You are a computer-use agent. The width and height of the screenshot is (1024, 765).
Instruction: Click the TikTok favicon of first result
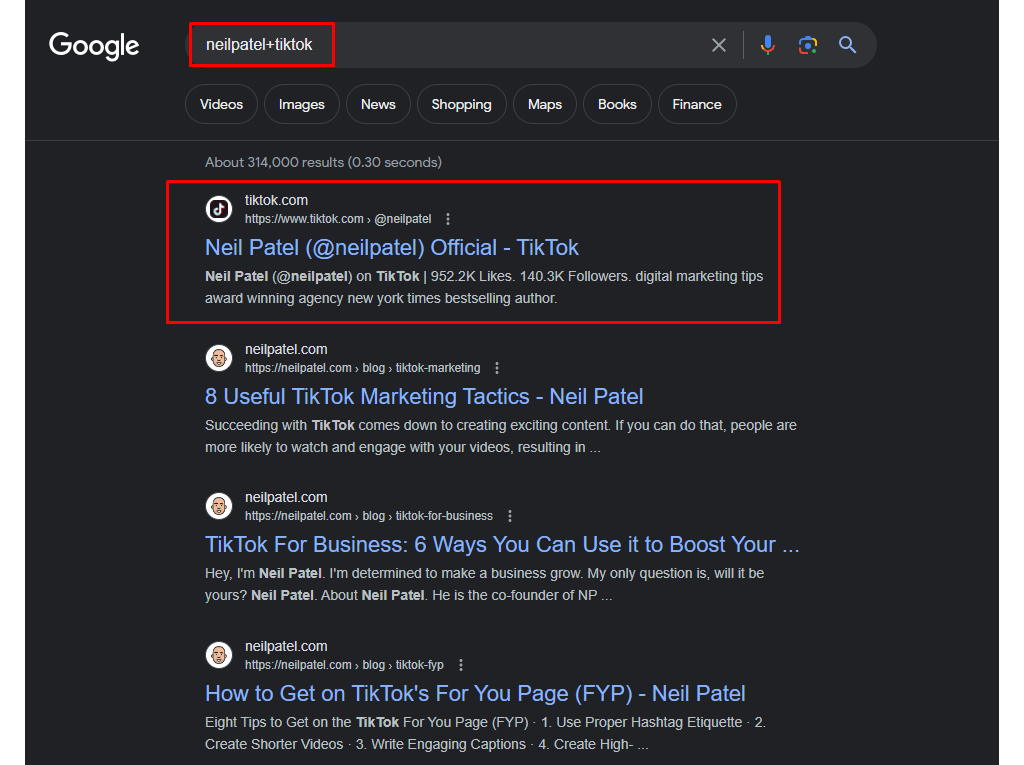219,209
